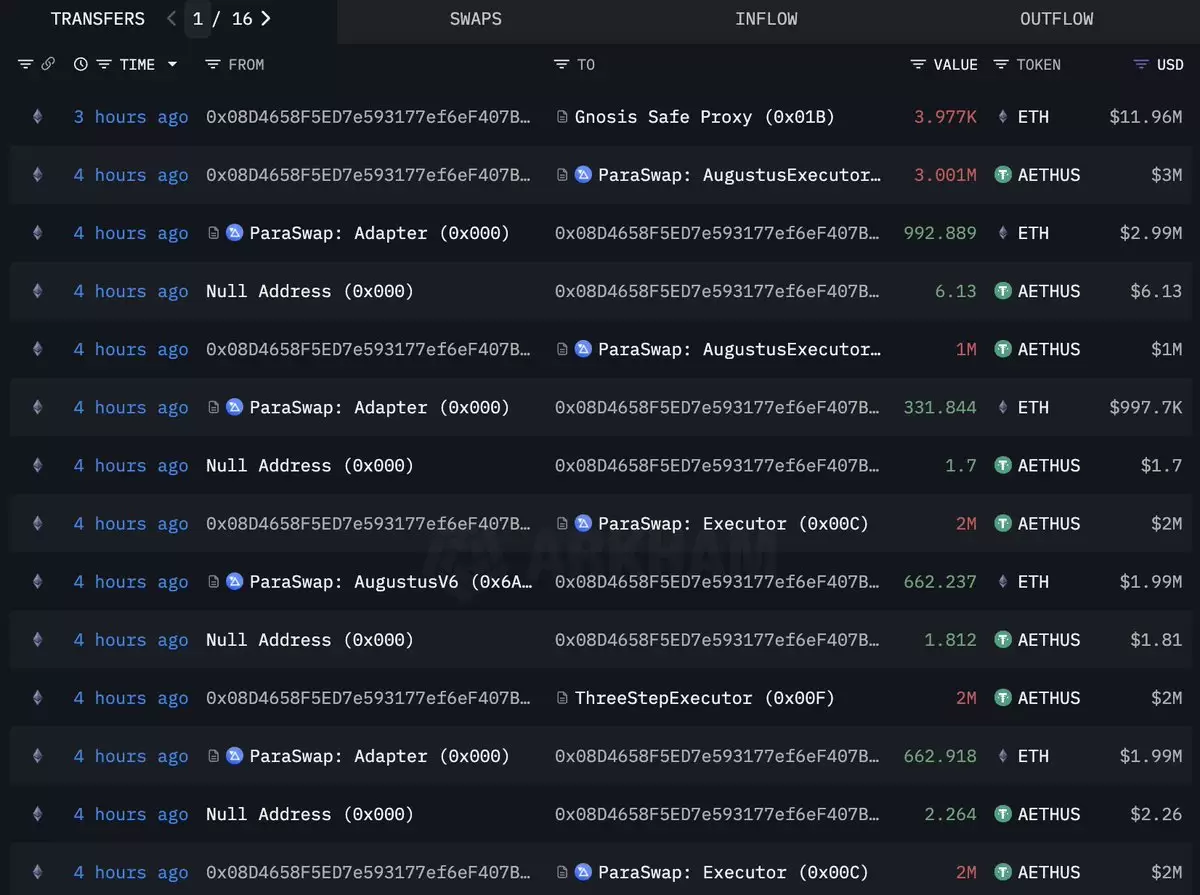The height and width of the screenshot is (895, 1200).
Task: Click the ParaSwap logo in the 1M row
Action: [x=584, y=349]
